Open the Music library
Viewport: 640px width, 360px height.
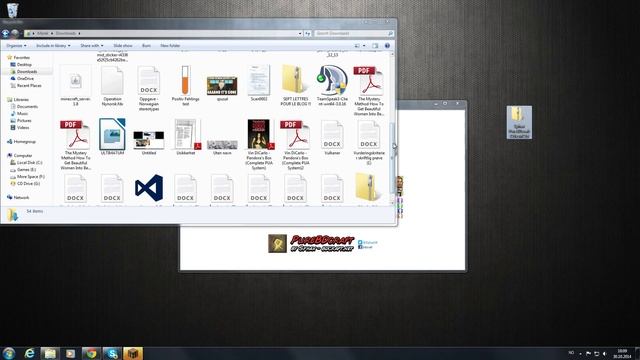22,113
